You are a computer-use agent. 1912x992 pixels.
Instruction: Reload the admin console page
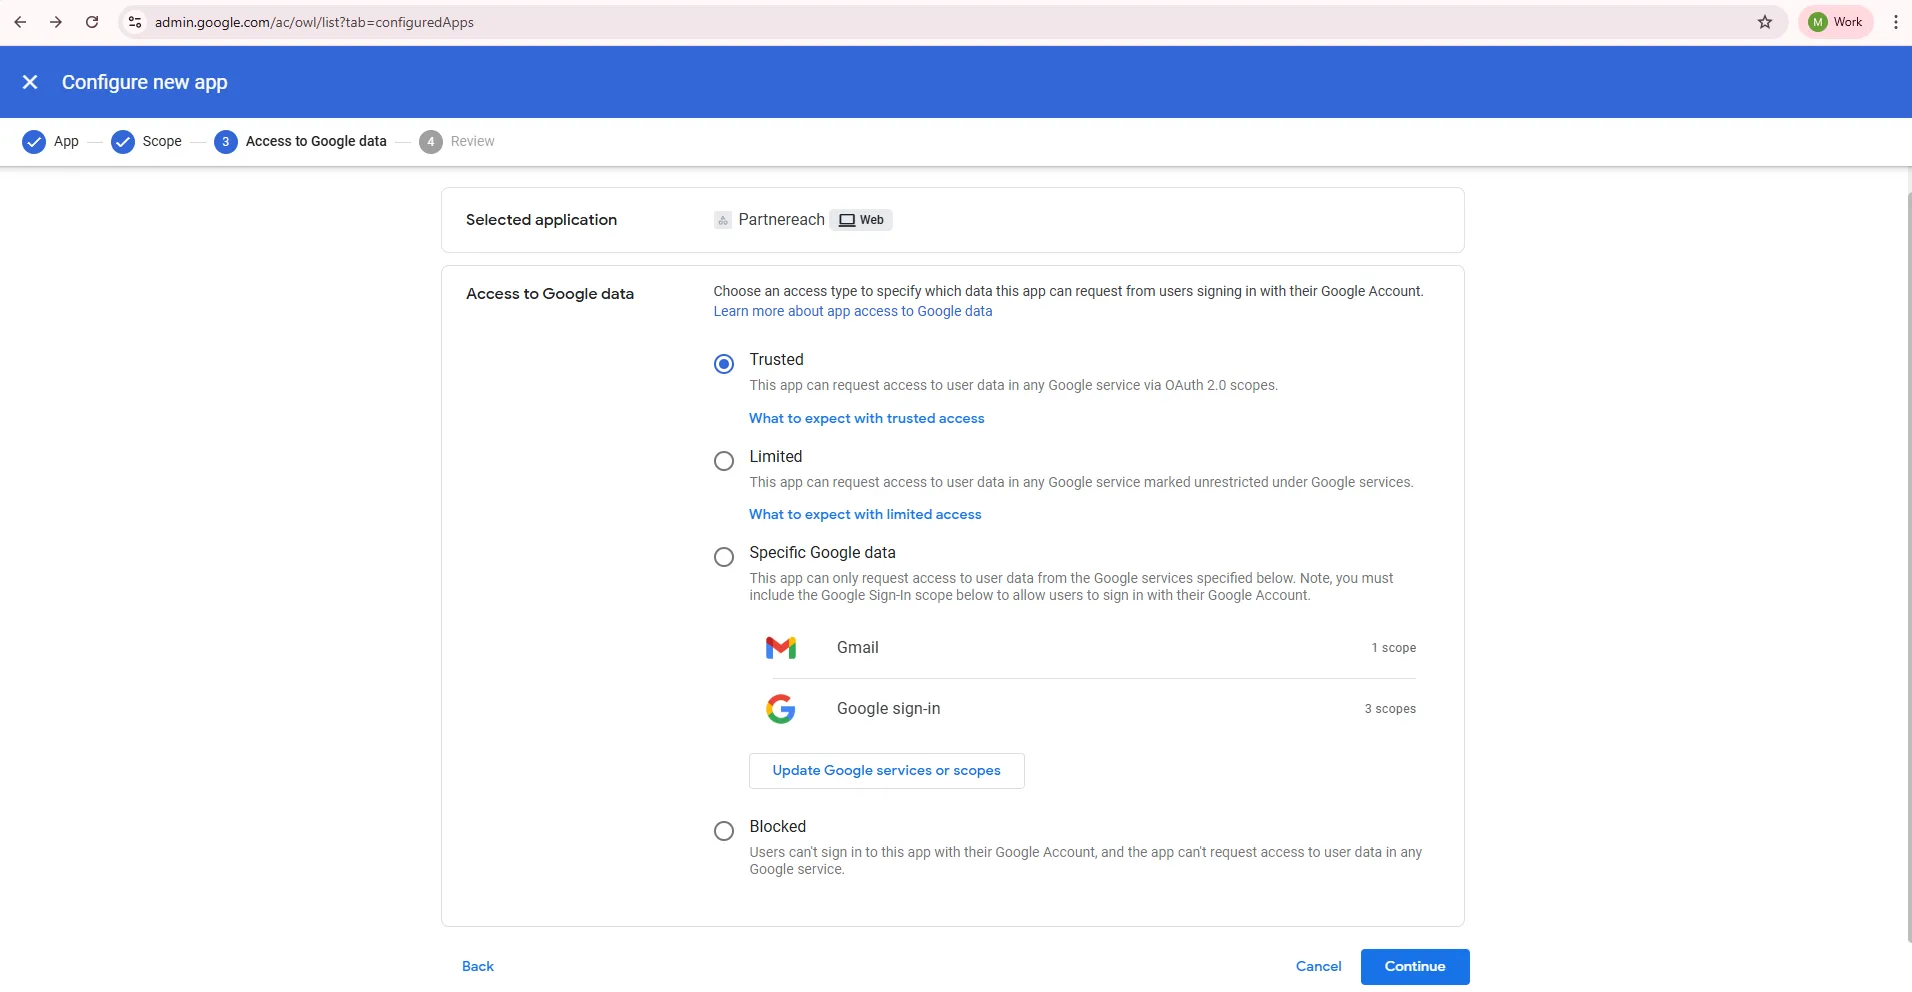(92, 22)
